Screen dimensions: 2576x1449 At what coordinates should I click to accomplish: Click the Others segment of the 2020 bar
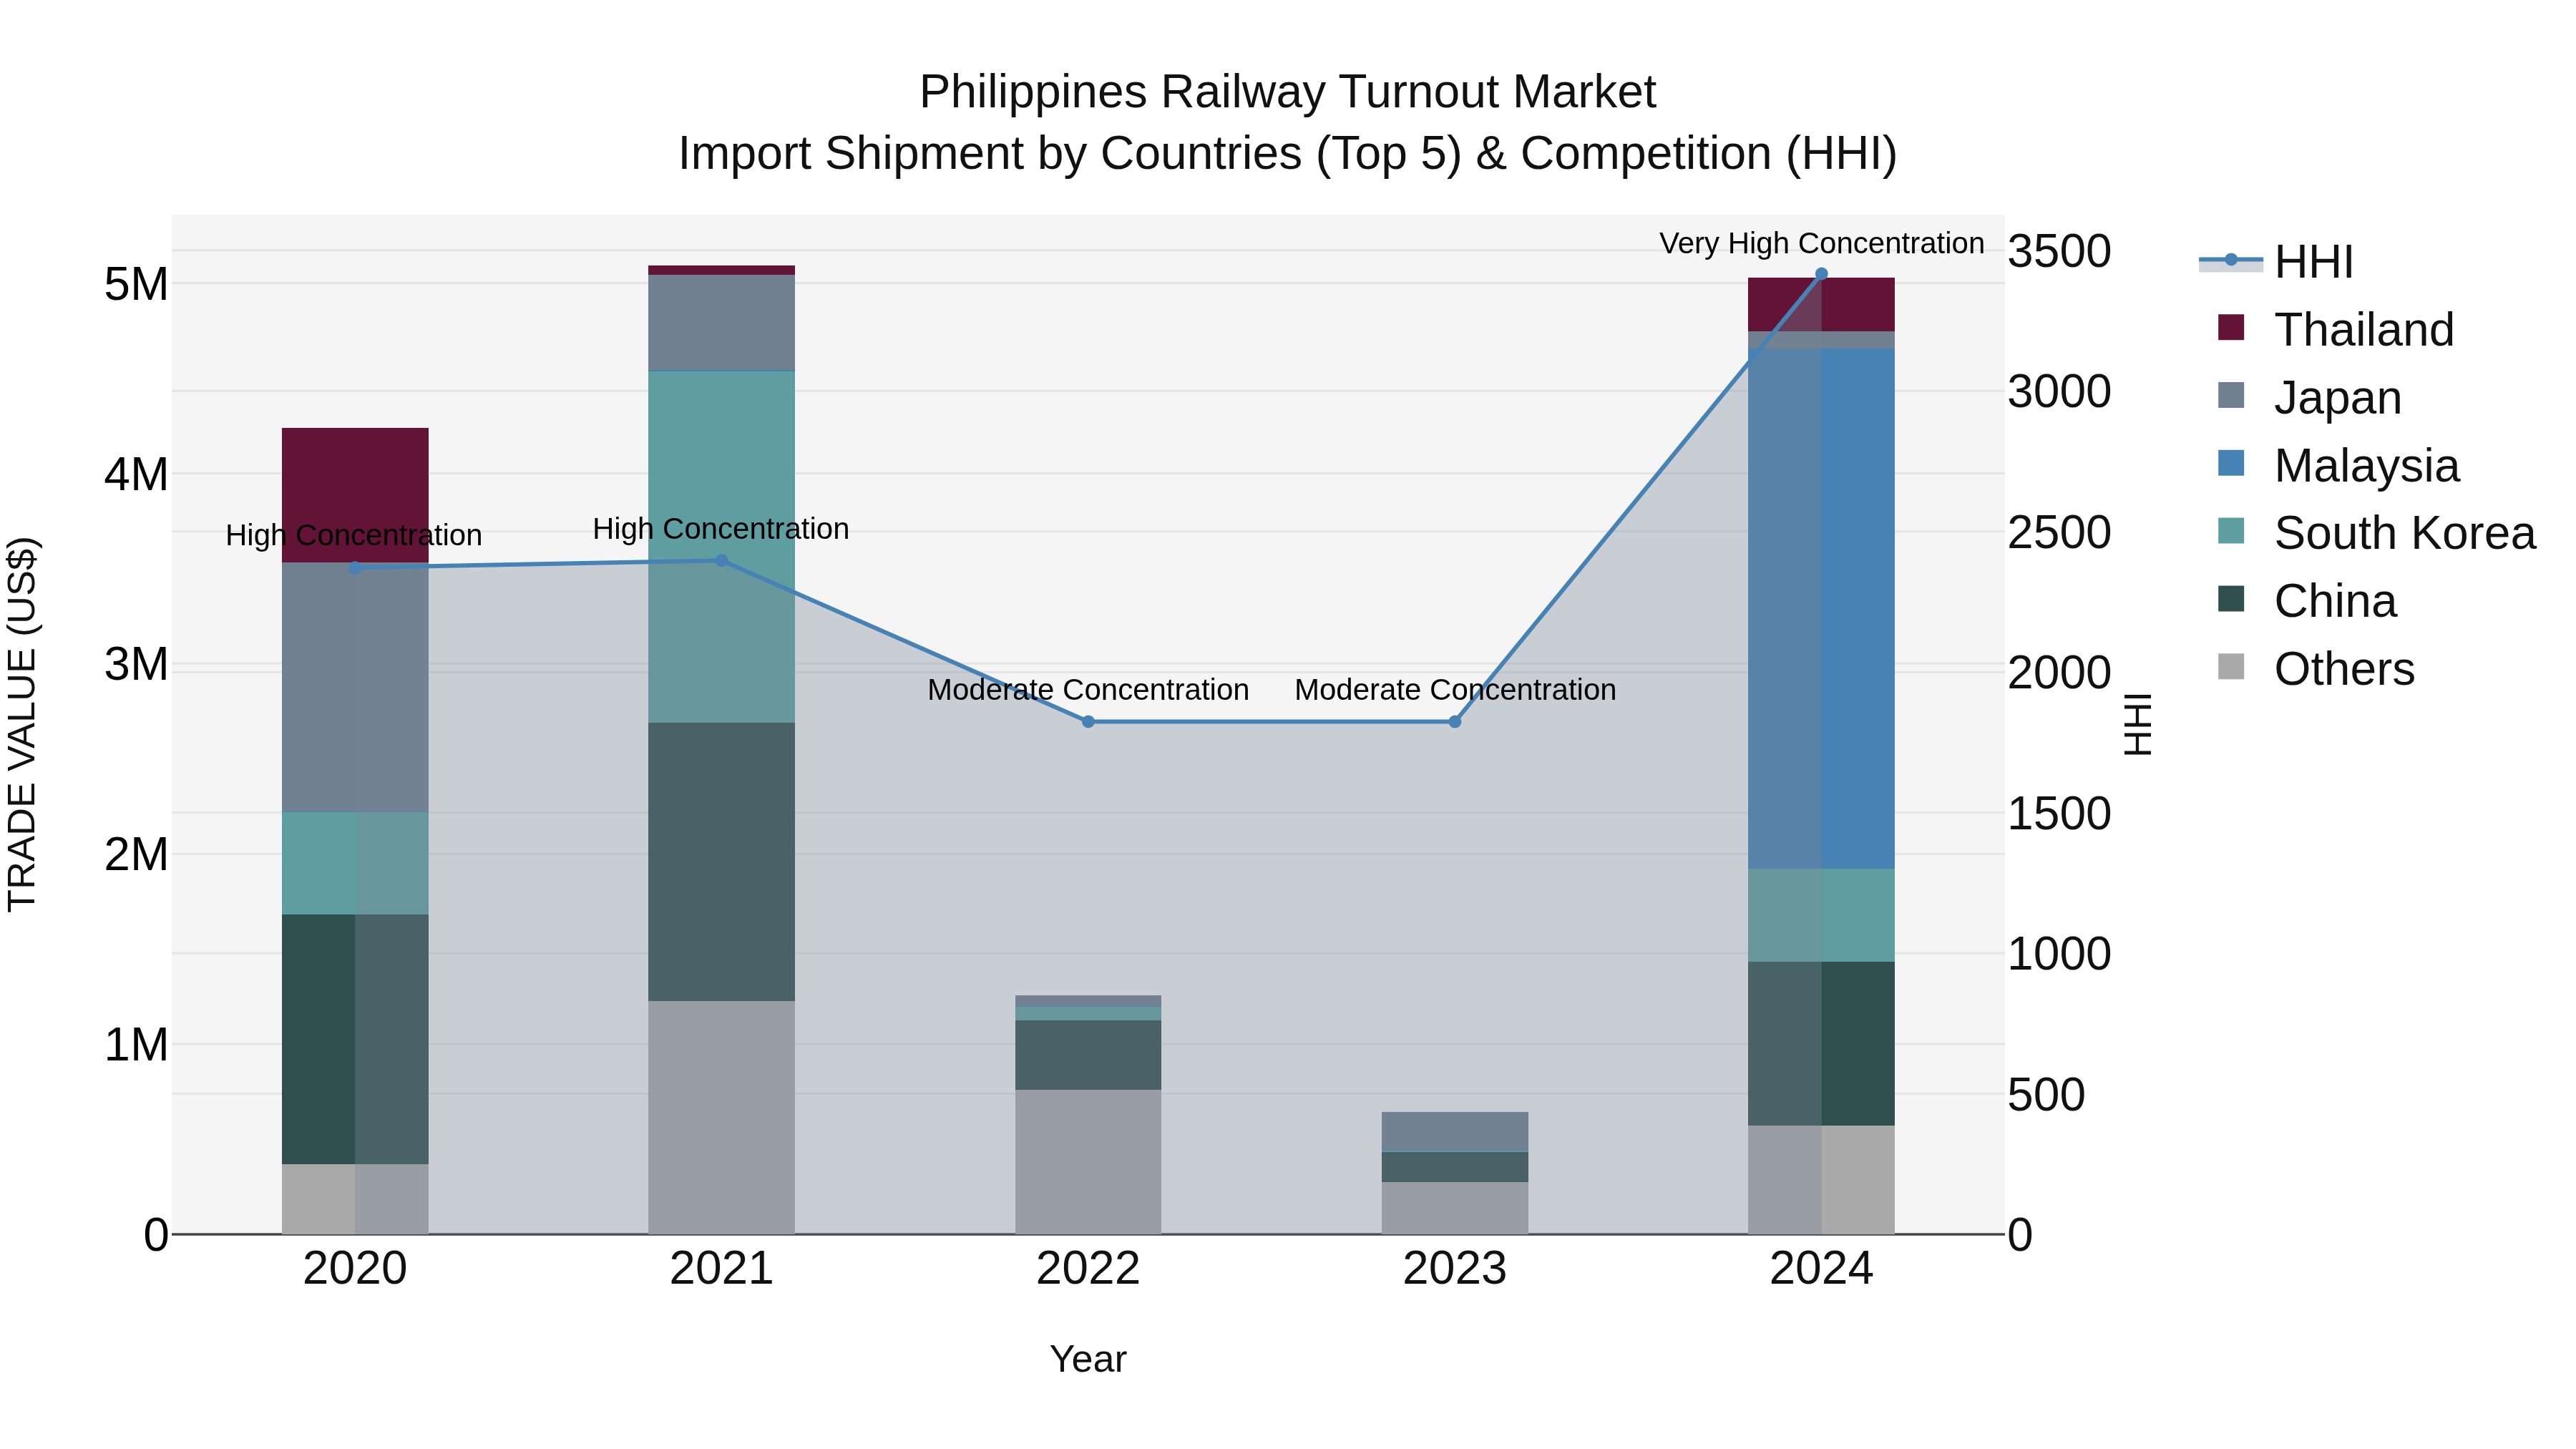[x=355, y=1199]
